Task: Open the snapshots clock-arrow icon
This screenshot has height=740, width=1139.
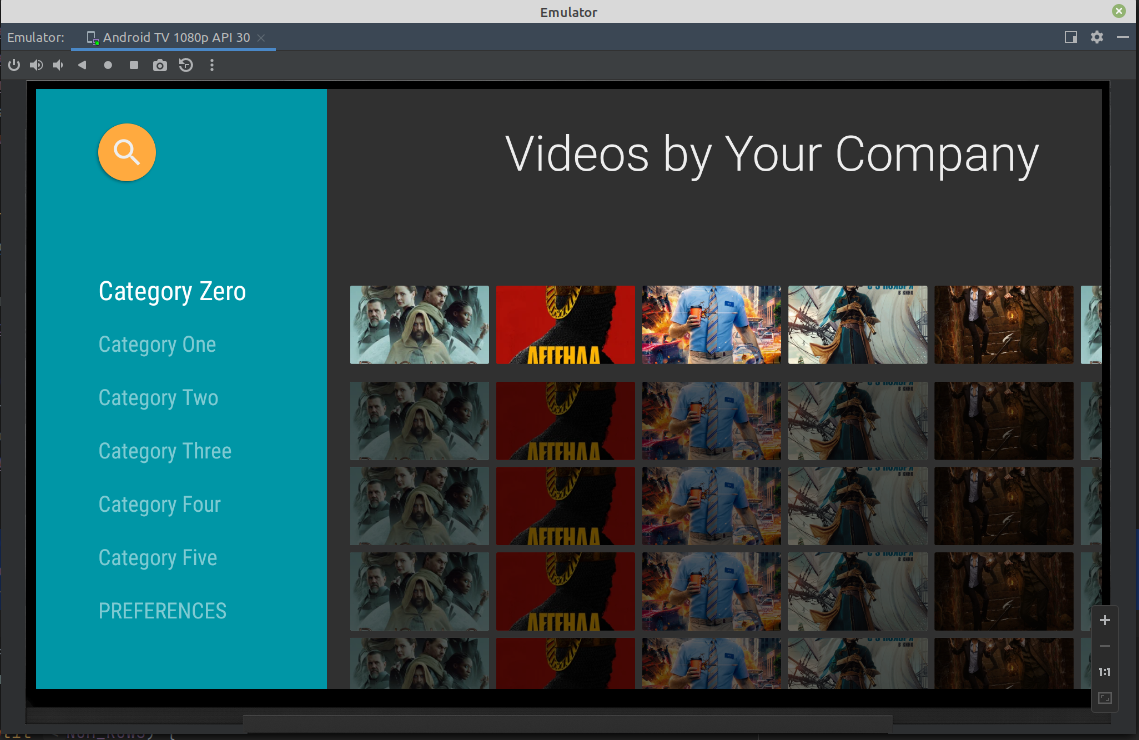Action: pyautogui.click(x=186, y=65)
